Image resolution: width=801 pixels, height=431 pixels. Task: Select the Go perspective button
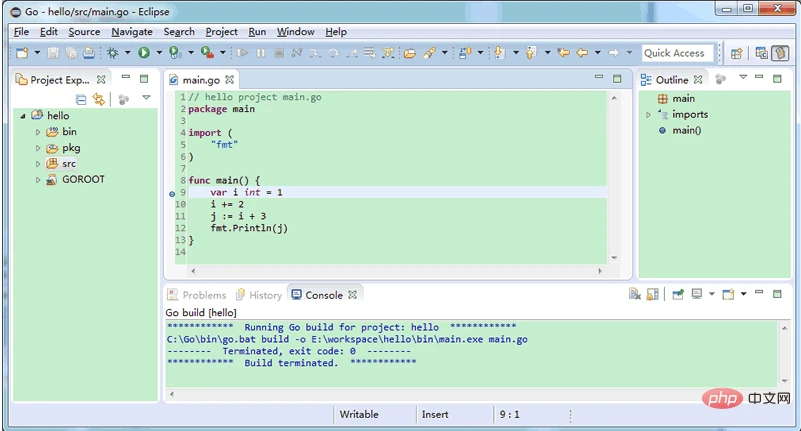point(780,53)
